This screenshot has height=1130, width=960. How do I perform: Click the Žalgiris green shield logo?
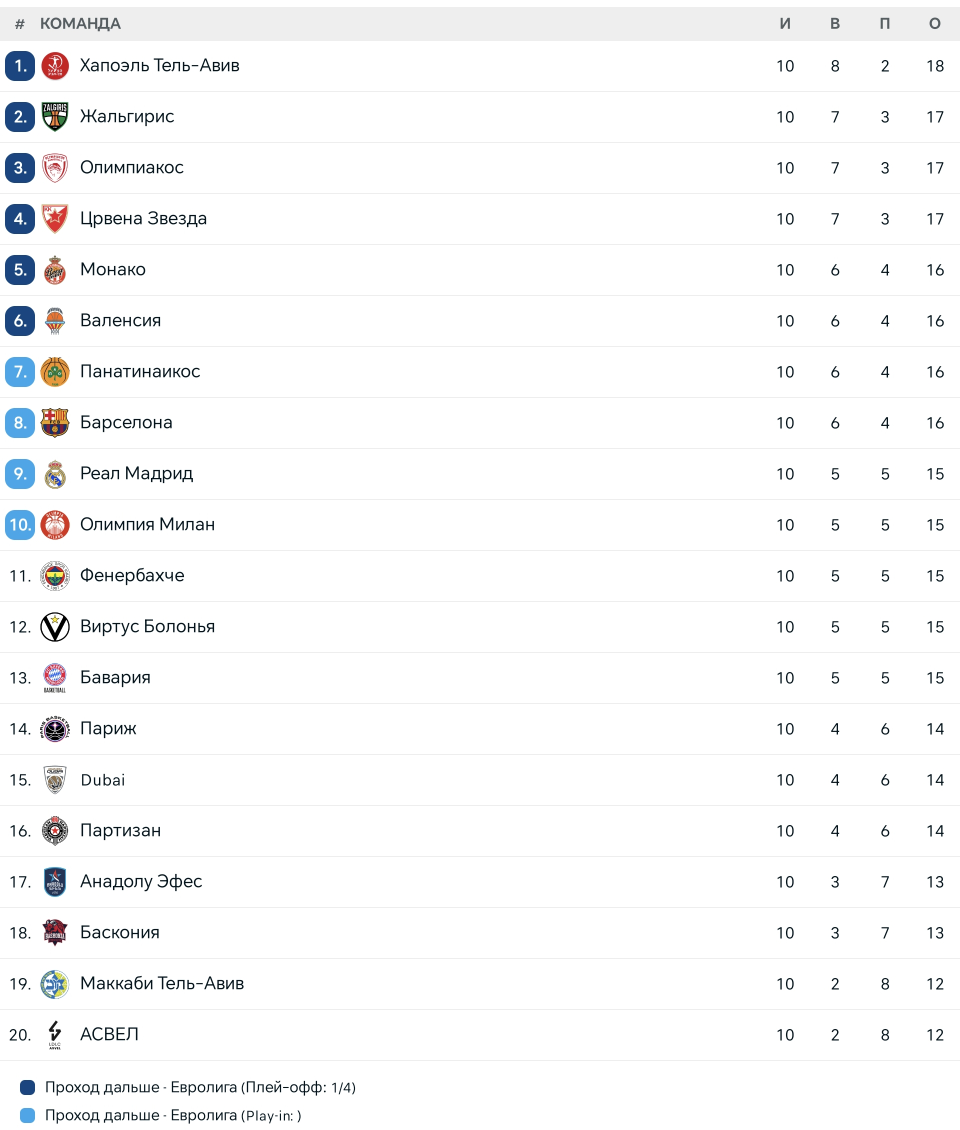[x=55, y=117]
